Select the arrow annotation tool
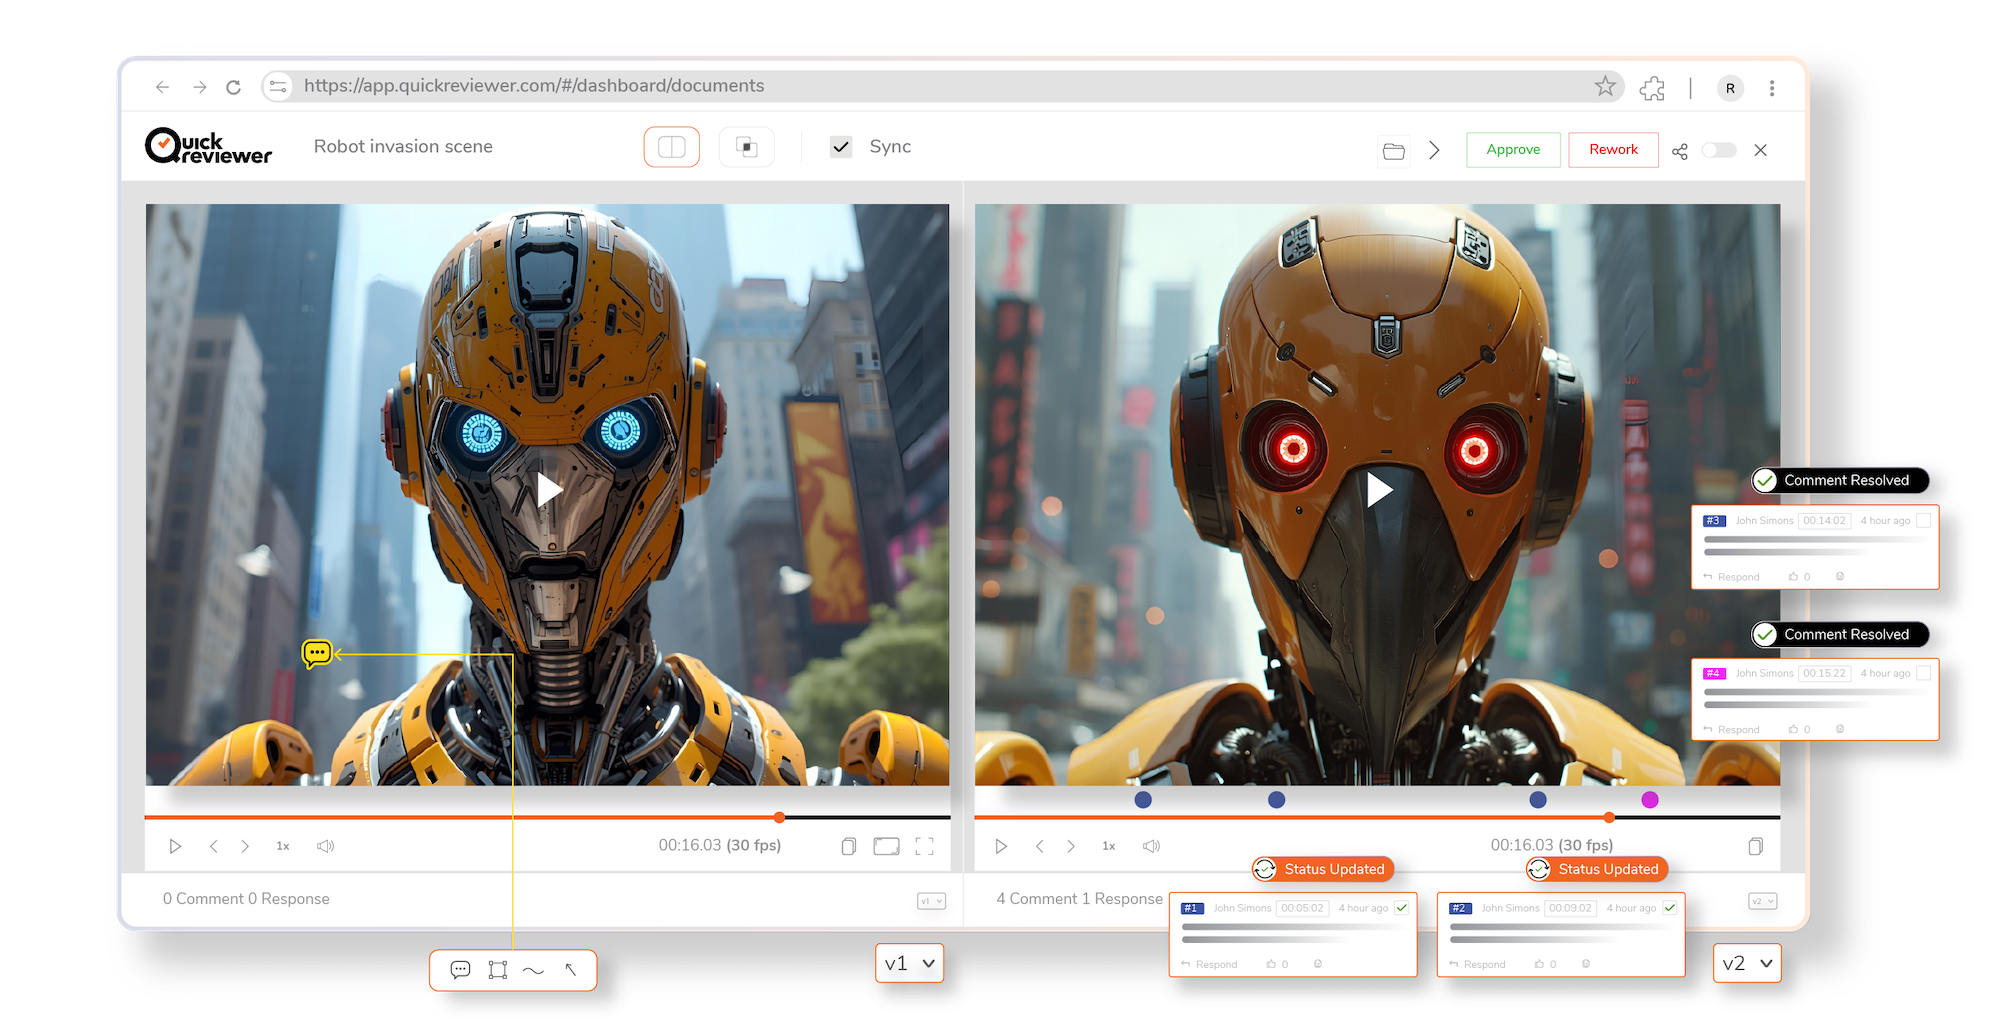The height and width of the screenshot is (1034, 2000). (x=569, y=969)
